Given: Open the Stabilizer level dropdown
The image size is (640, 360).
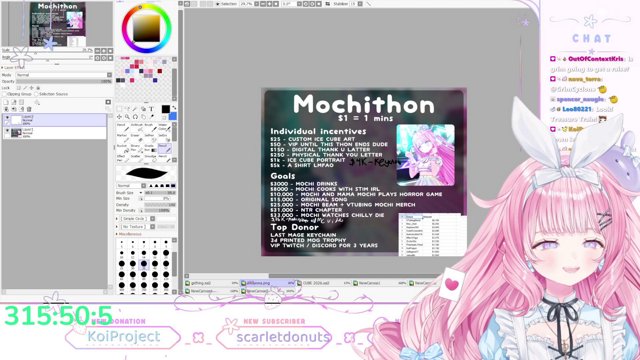Looking at the screenshot, I should (360, 4).
